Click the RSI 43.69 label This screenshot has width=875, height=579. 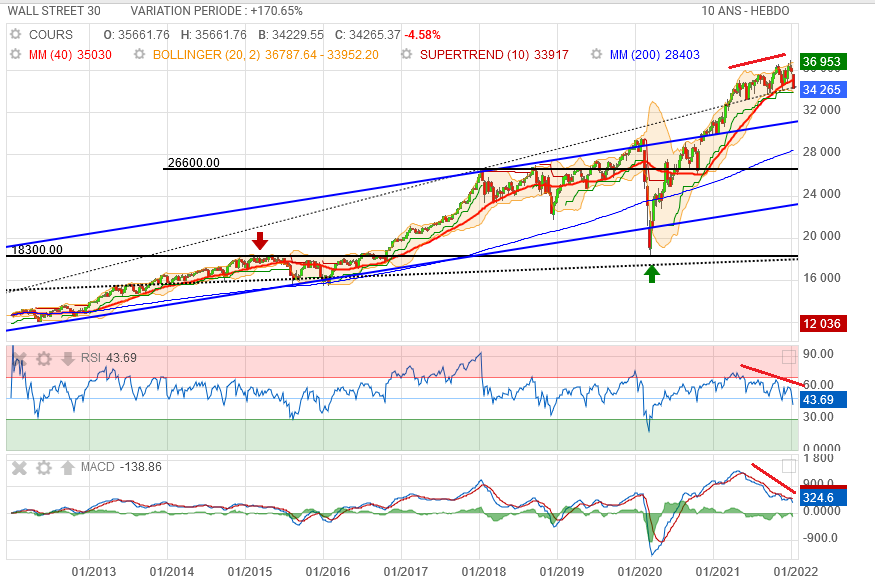coord(109,358)
